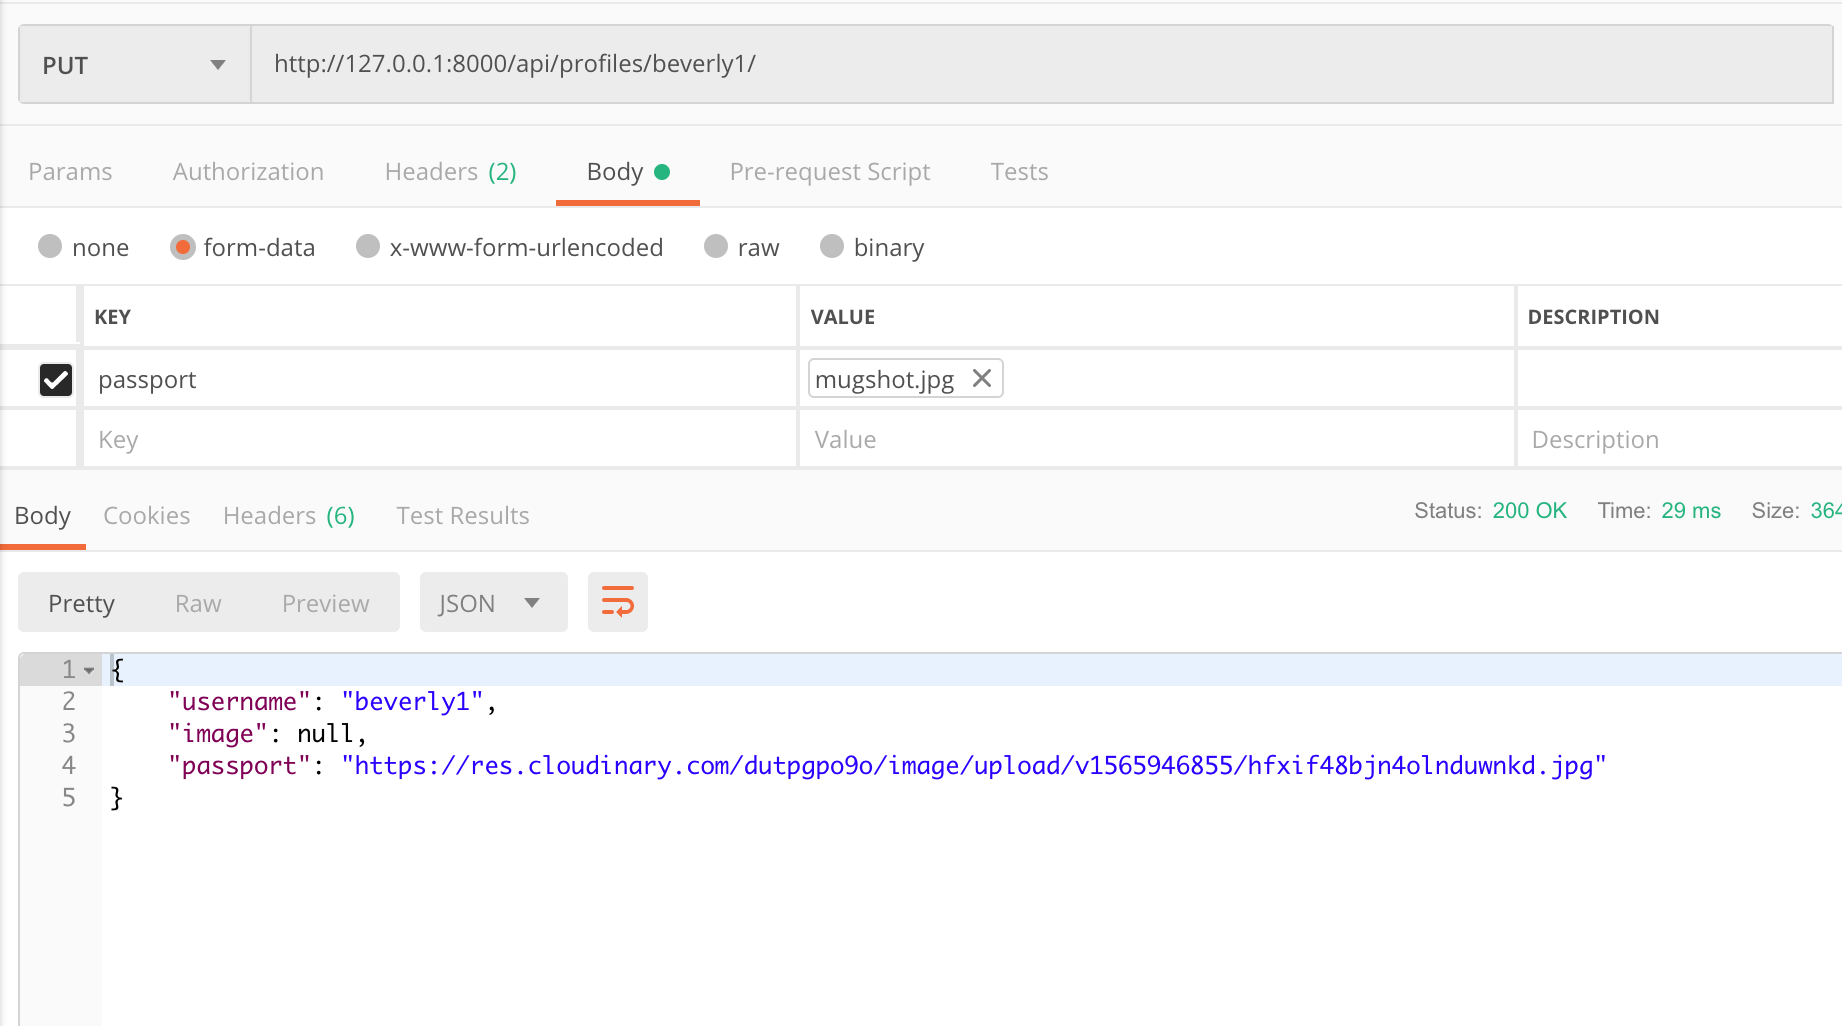Switch to Test Results
This screenshot has width=1842, height=1026.
tap(462, 515)
